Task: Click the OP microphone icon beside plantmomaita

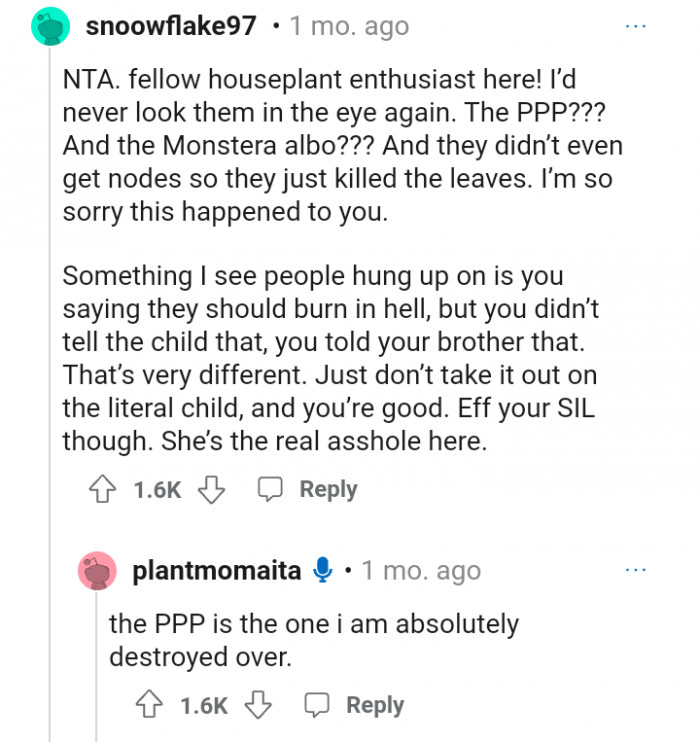Action: pyautogui.click(x=322, y=571)
